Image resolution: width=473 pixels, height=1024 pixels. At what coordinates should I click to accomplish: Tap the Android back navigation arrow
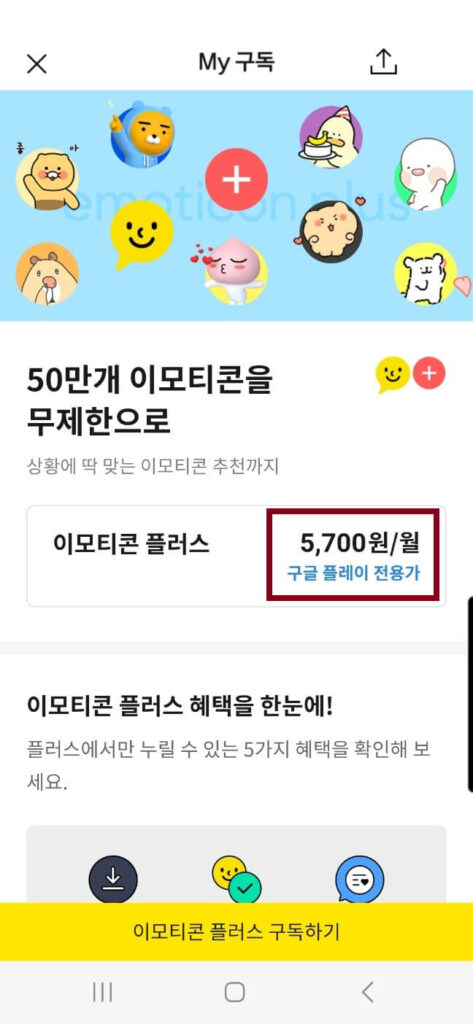click(368, 992)
